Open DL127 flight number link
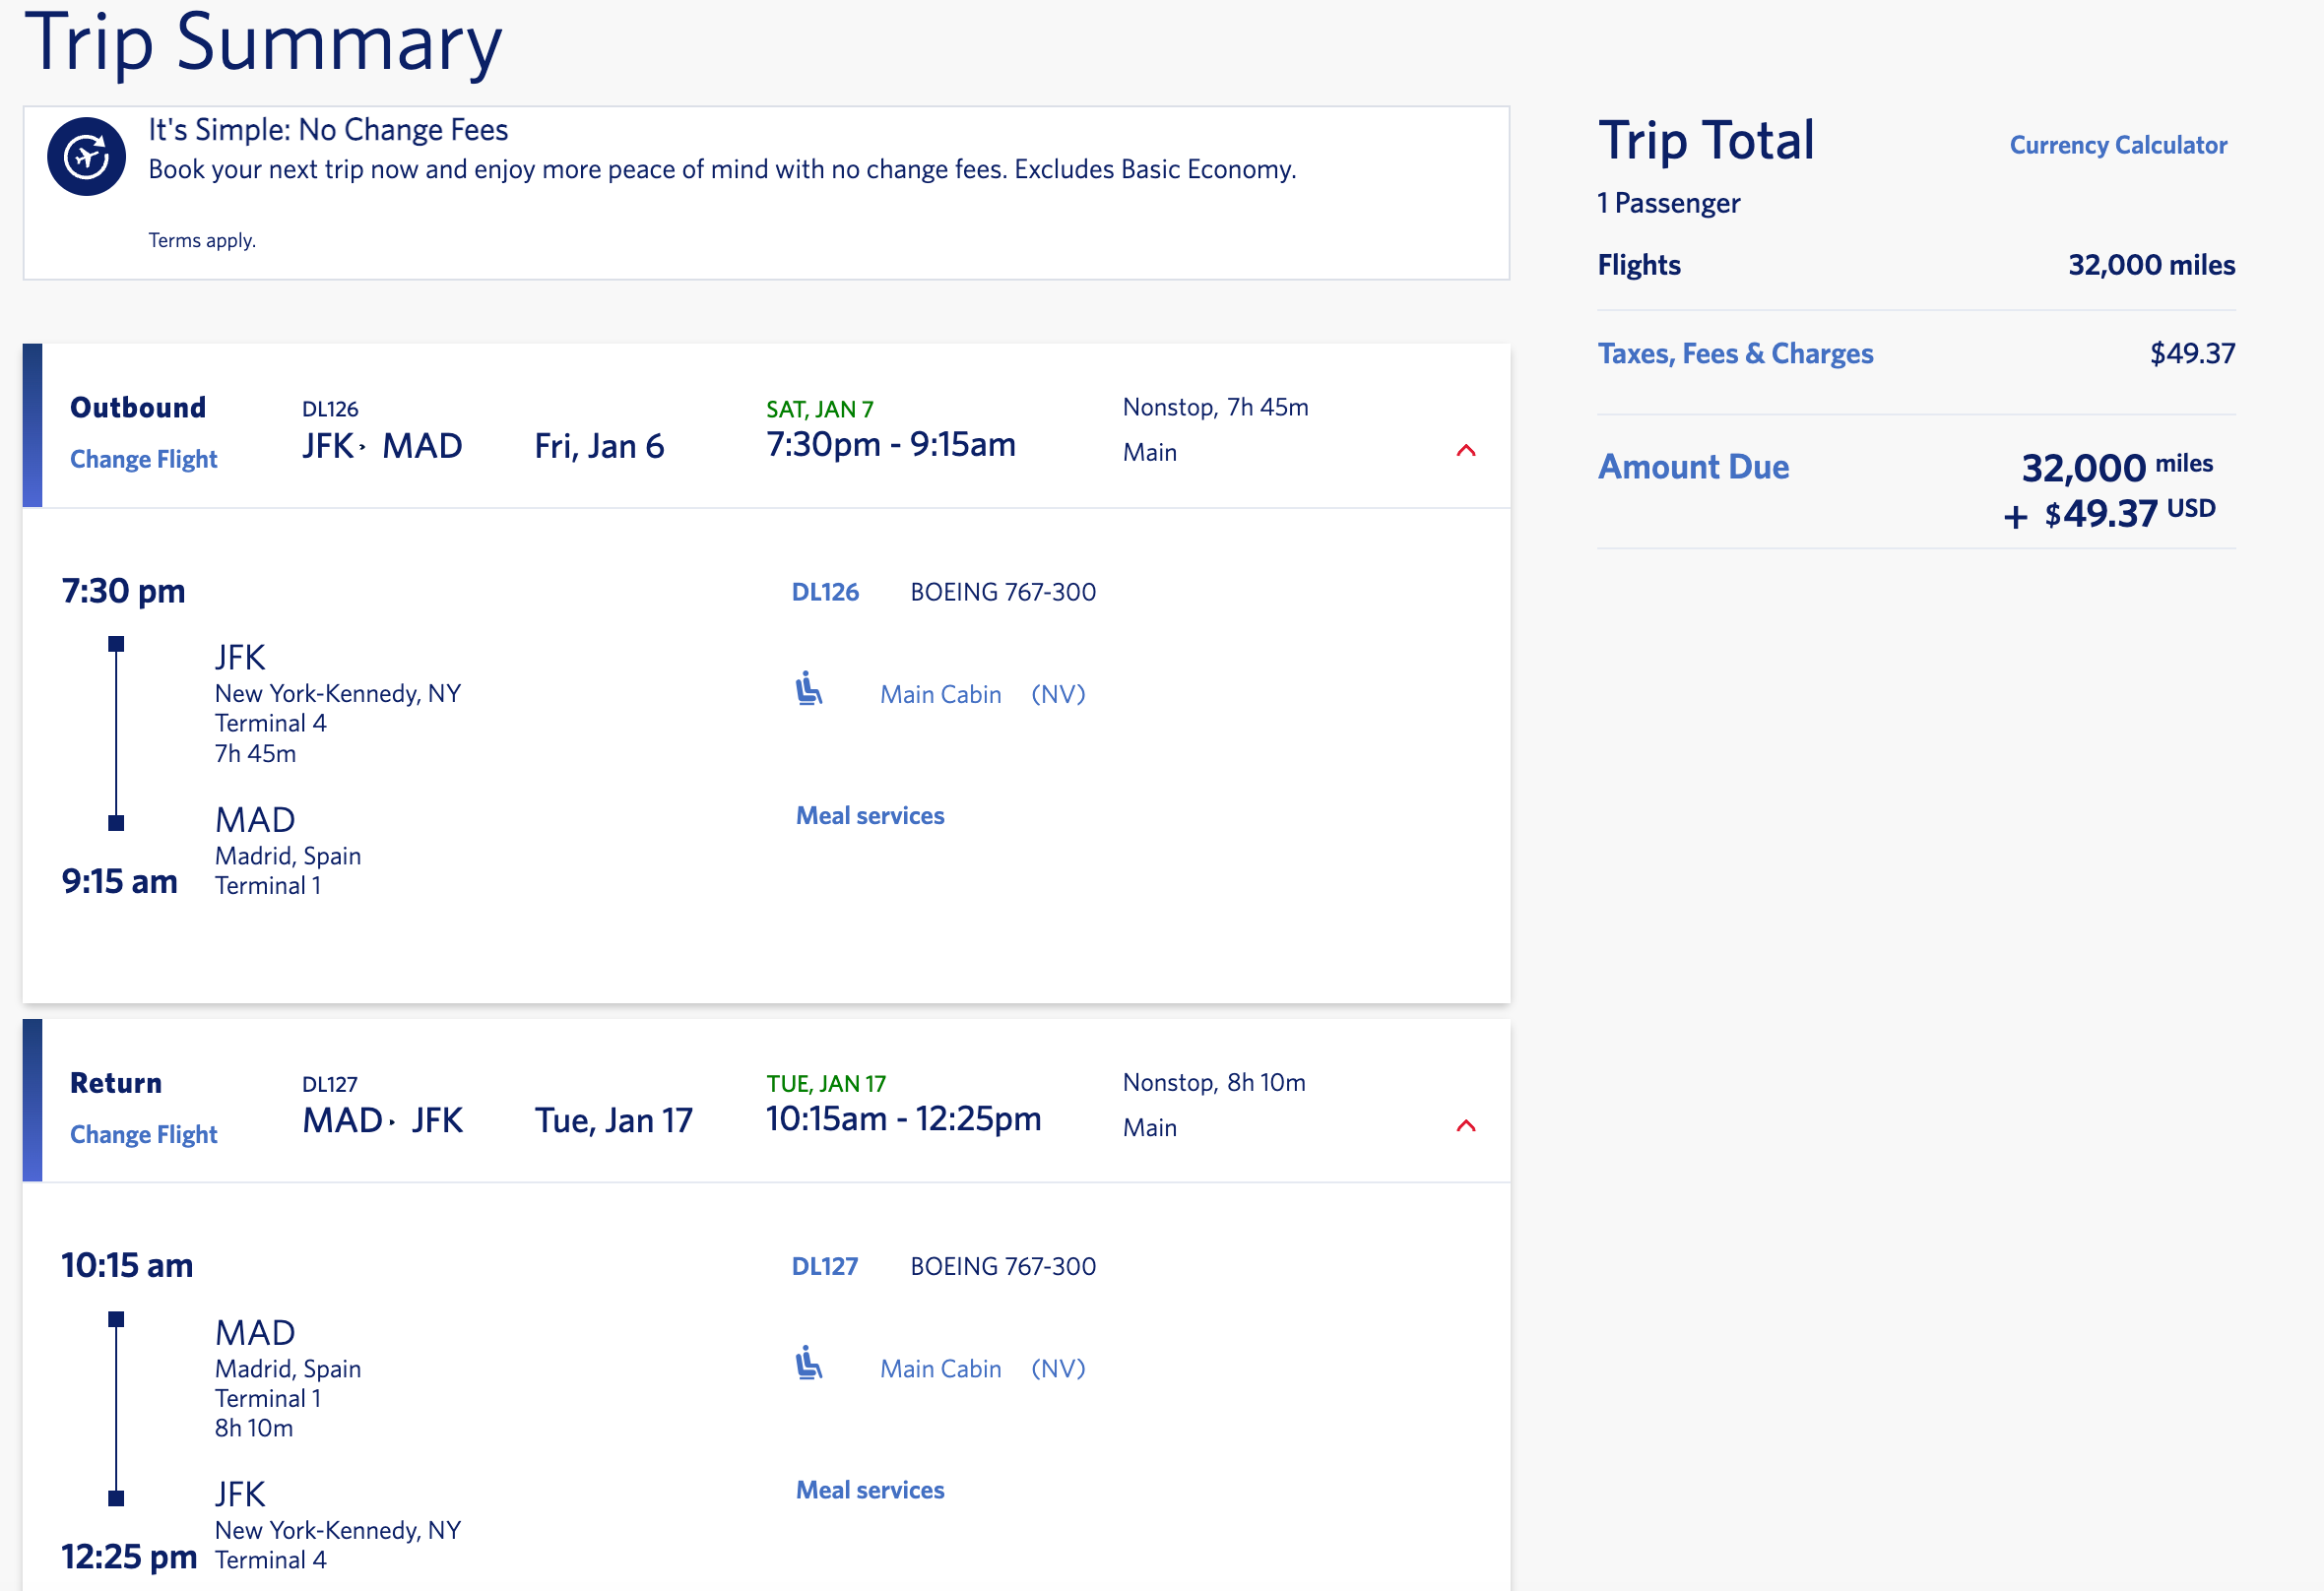 click(x=824, y=1266)
